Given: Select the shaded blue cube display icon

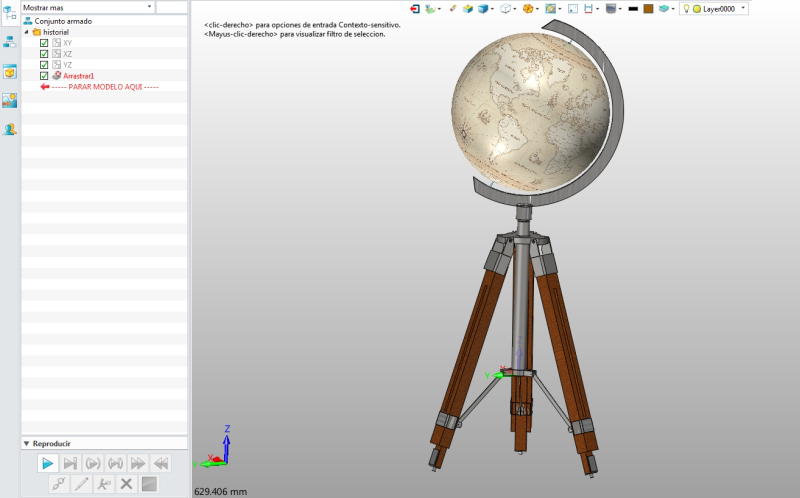Looking at the screenshot, I should pos(483,9).
